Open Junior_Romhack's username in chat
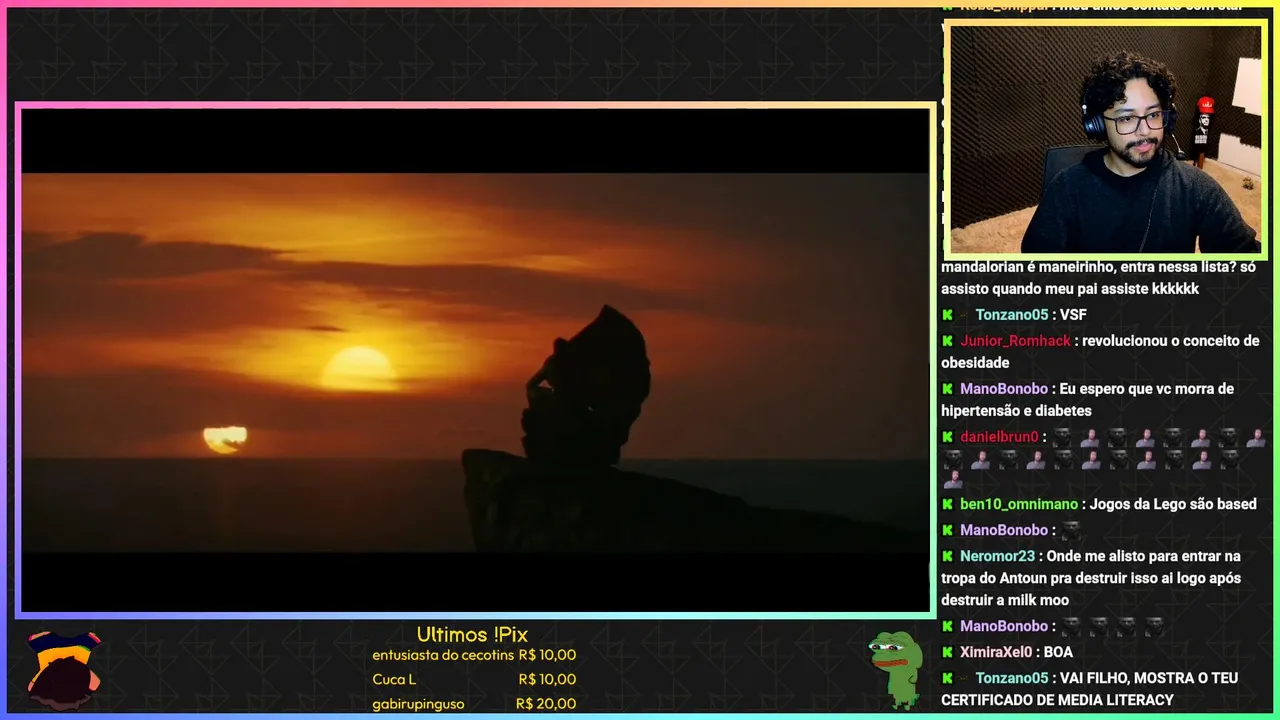The height and width of the screenshot is (720, 1280). pyautogui.click(x=1015, y=341)
